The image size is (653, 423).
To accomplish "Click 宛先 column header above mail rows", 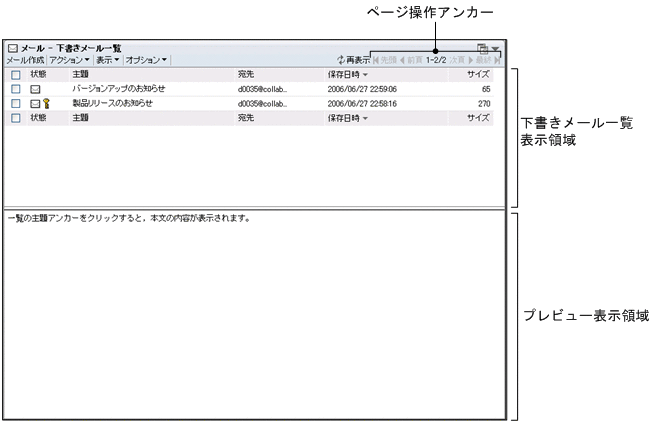I will pyautogui.click(x=246, y=75).
